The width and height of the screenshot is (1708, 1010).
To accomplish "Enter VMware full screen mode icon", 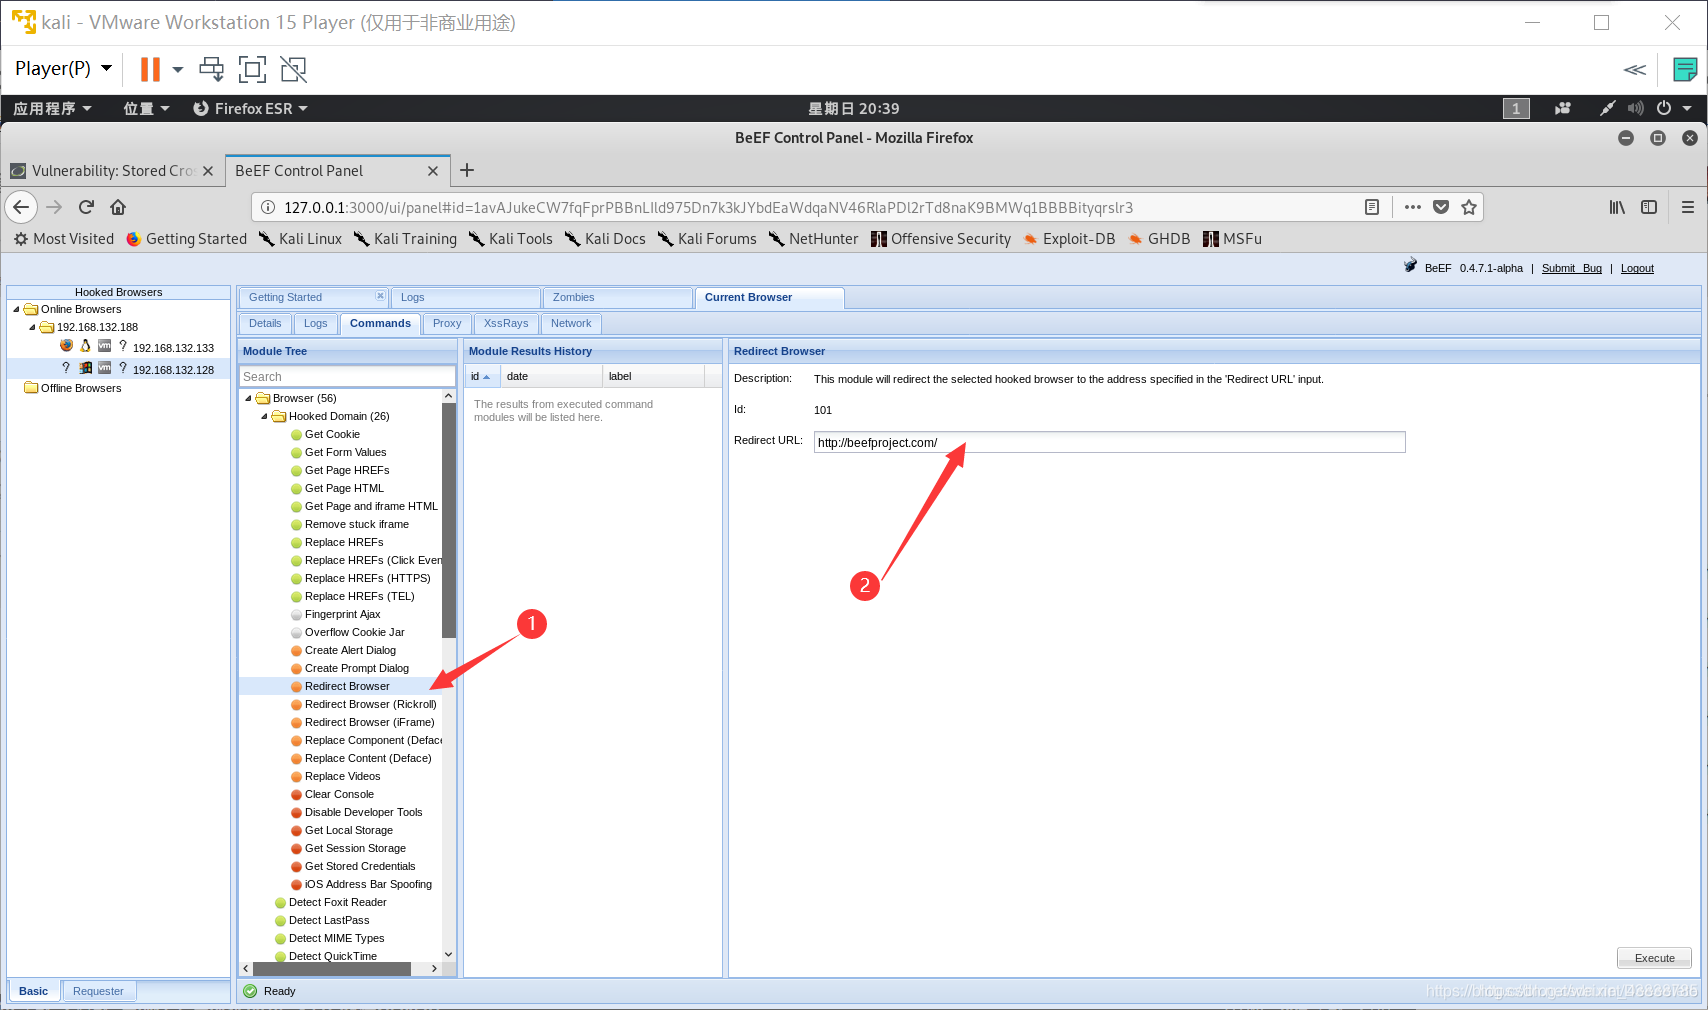I will 252,69.
